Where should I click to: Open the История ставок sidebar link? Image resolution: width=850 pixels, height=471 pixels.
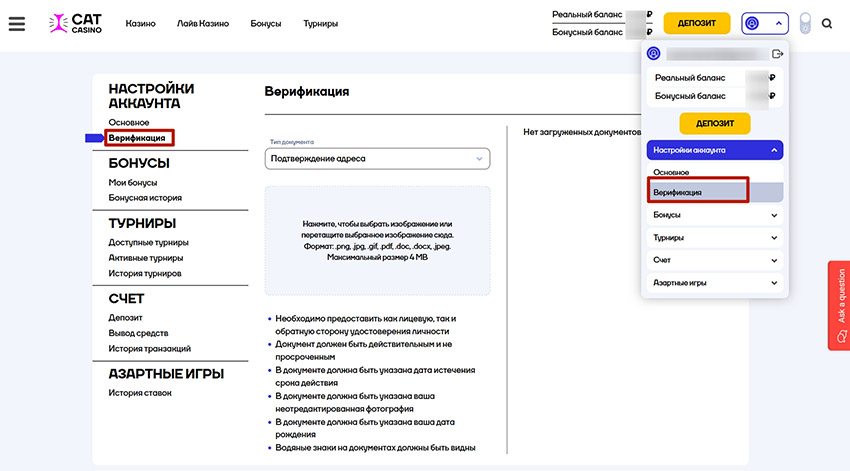(x=140, y=393)
